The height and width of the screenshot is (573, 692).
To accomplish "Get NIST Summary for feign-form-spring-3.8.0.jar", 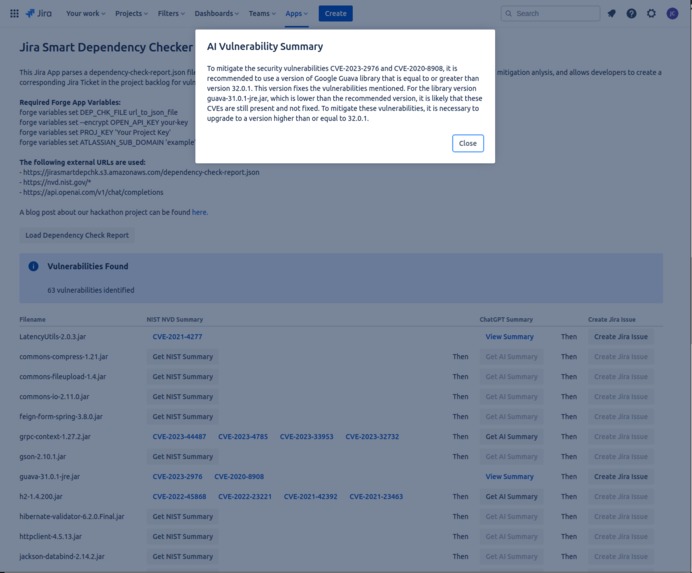I will pyautogui.click(x=183, y=417).
